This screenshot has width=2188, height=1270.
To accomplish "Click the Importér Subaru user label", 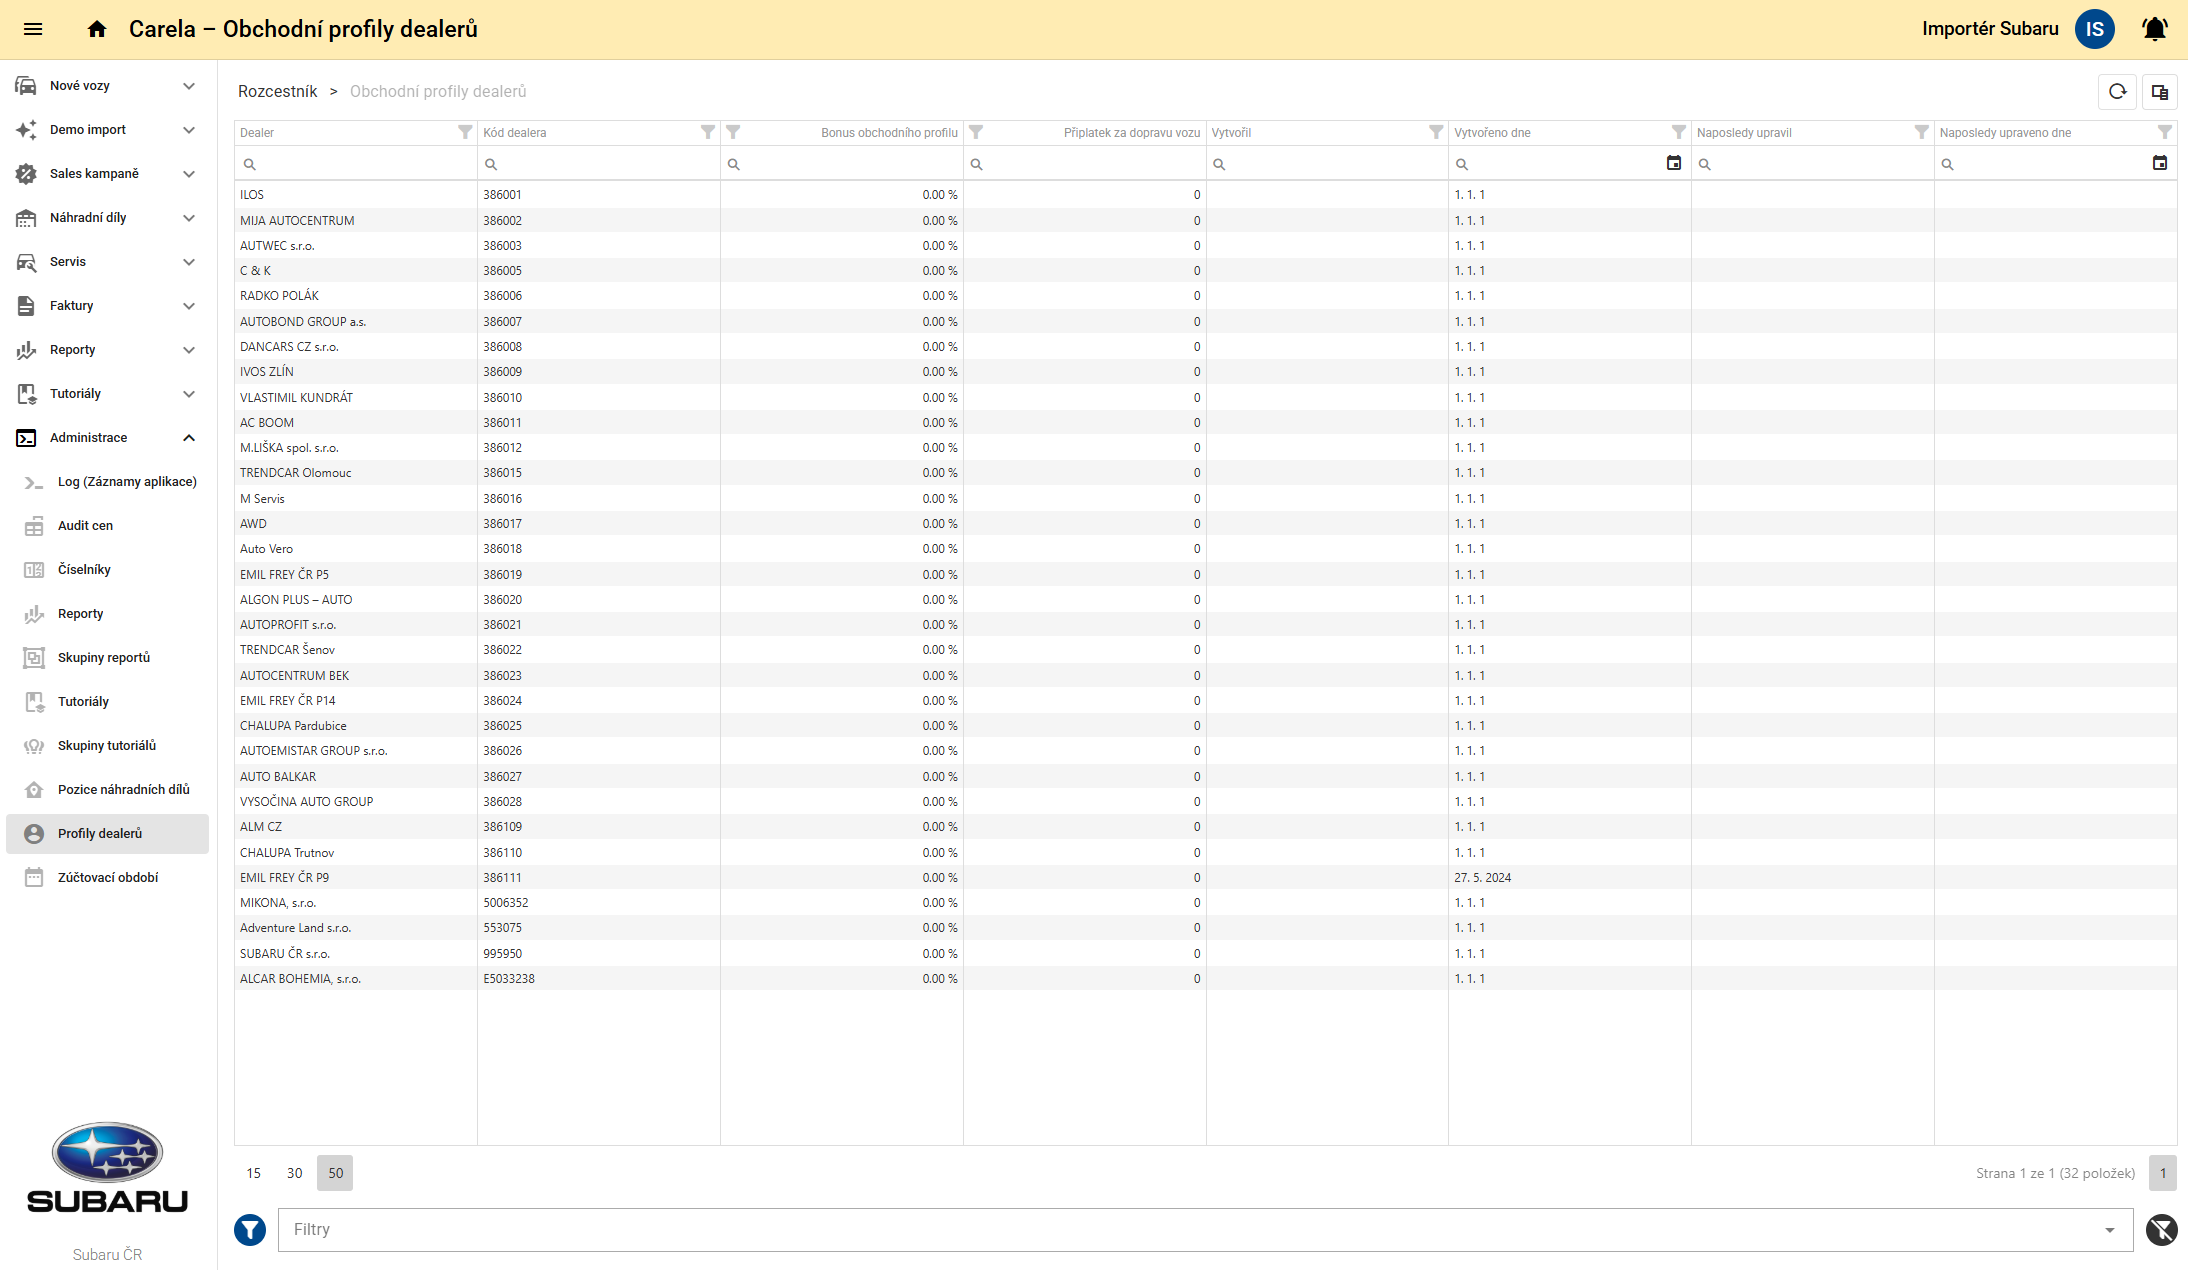I will click(x=1990, y=29).
